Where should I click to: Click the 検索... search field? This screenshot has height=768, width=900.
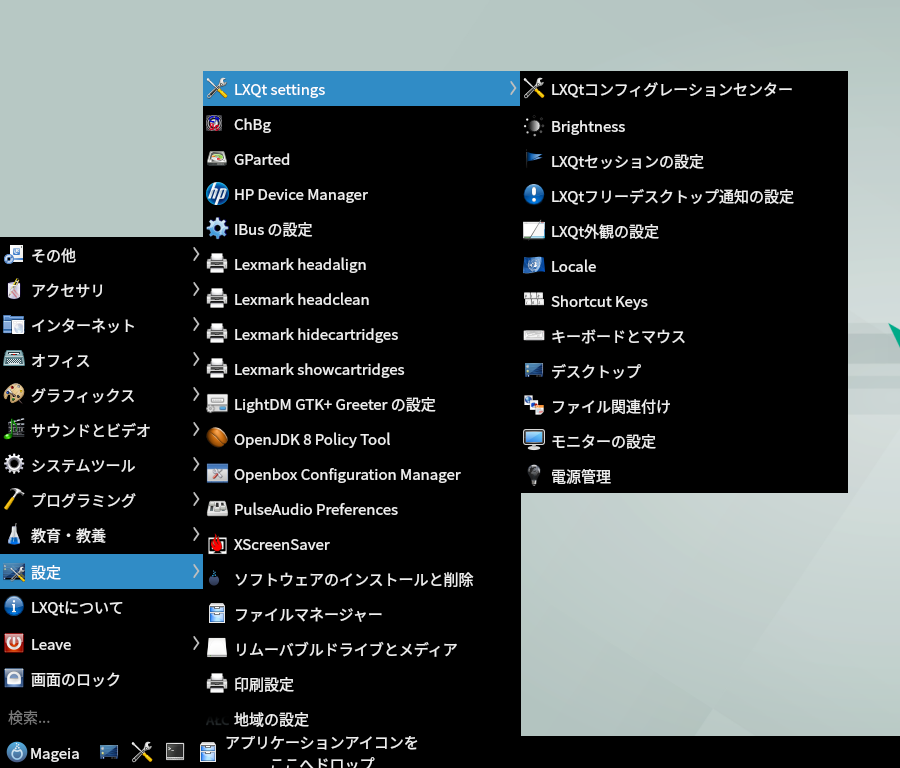coord(102,717)
